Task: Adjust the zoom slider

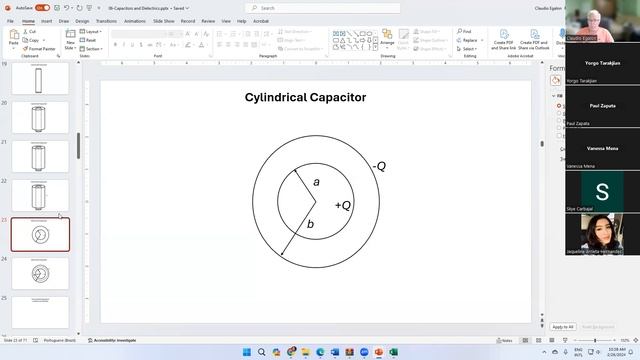Action: point(595,340)
